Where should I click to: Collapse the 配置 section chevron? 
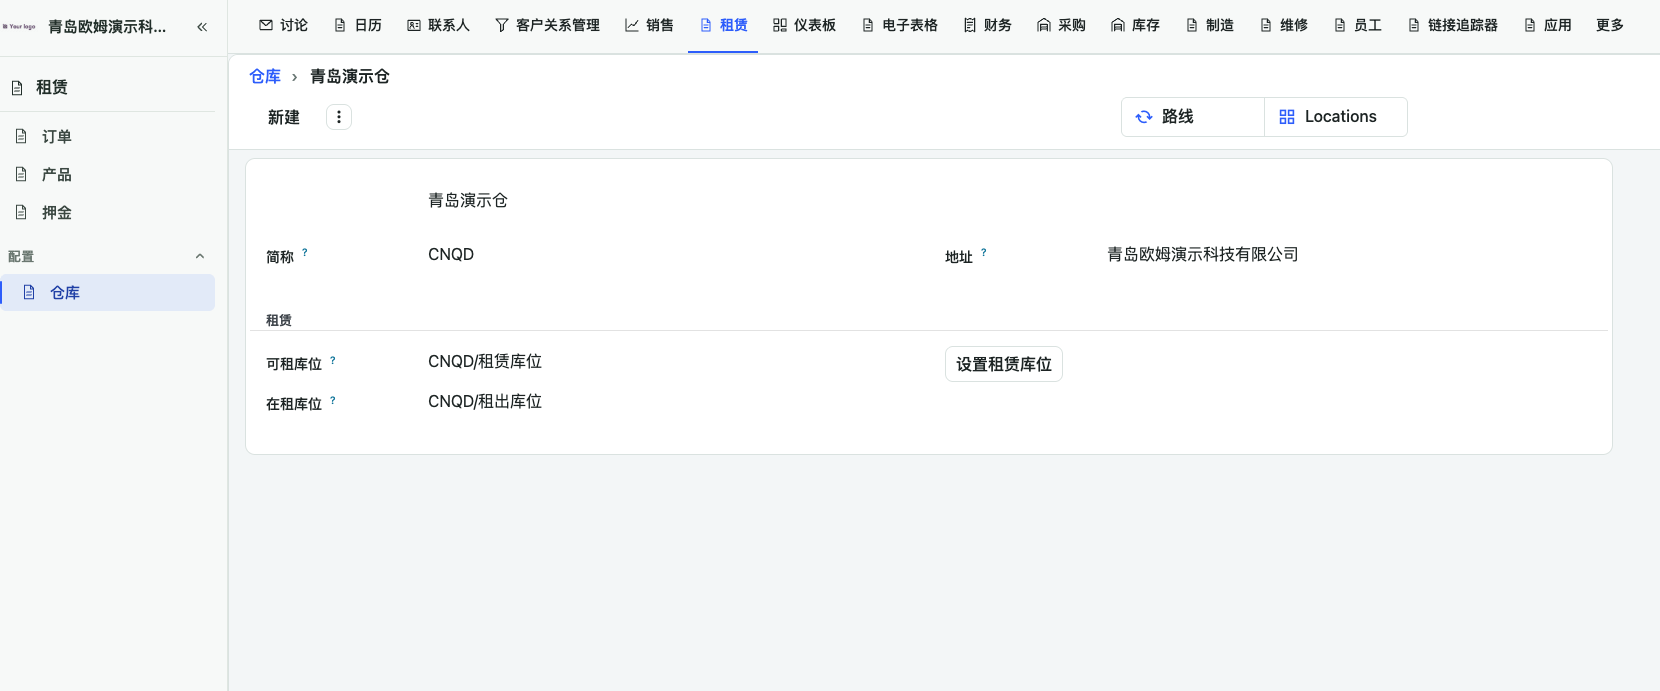pos(200,257)
